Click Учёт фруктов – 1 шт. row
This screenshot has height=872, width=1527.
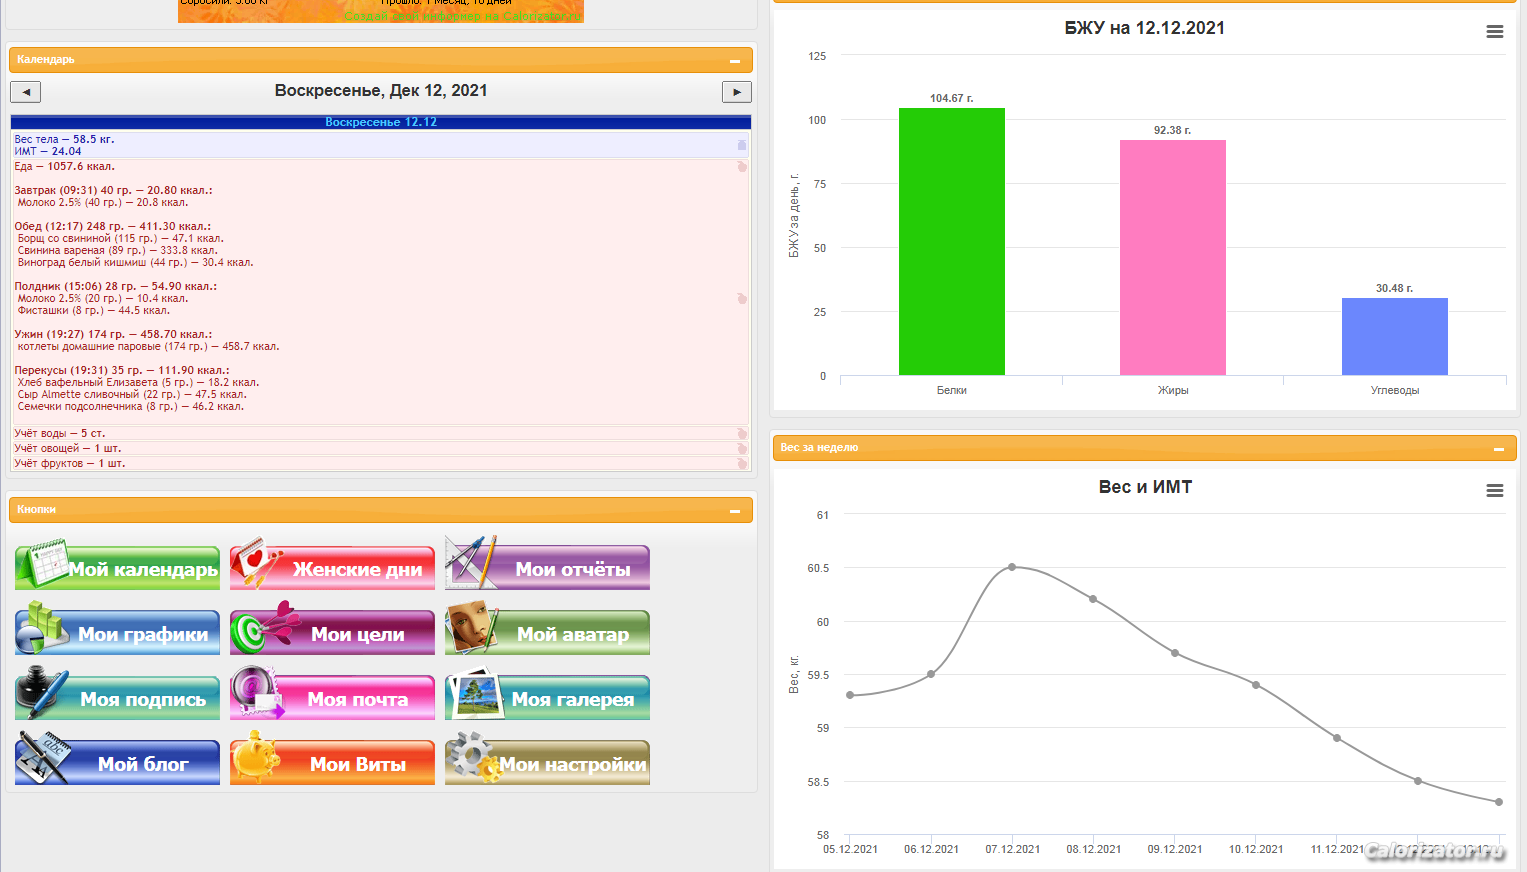380,463
